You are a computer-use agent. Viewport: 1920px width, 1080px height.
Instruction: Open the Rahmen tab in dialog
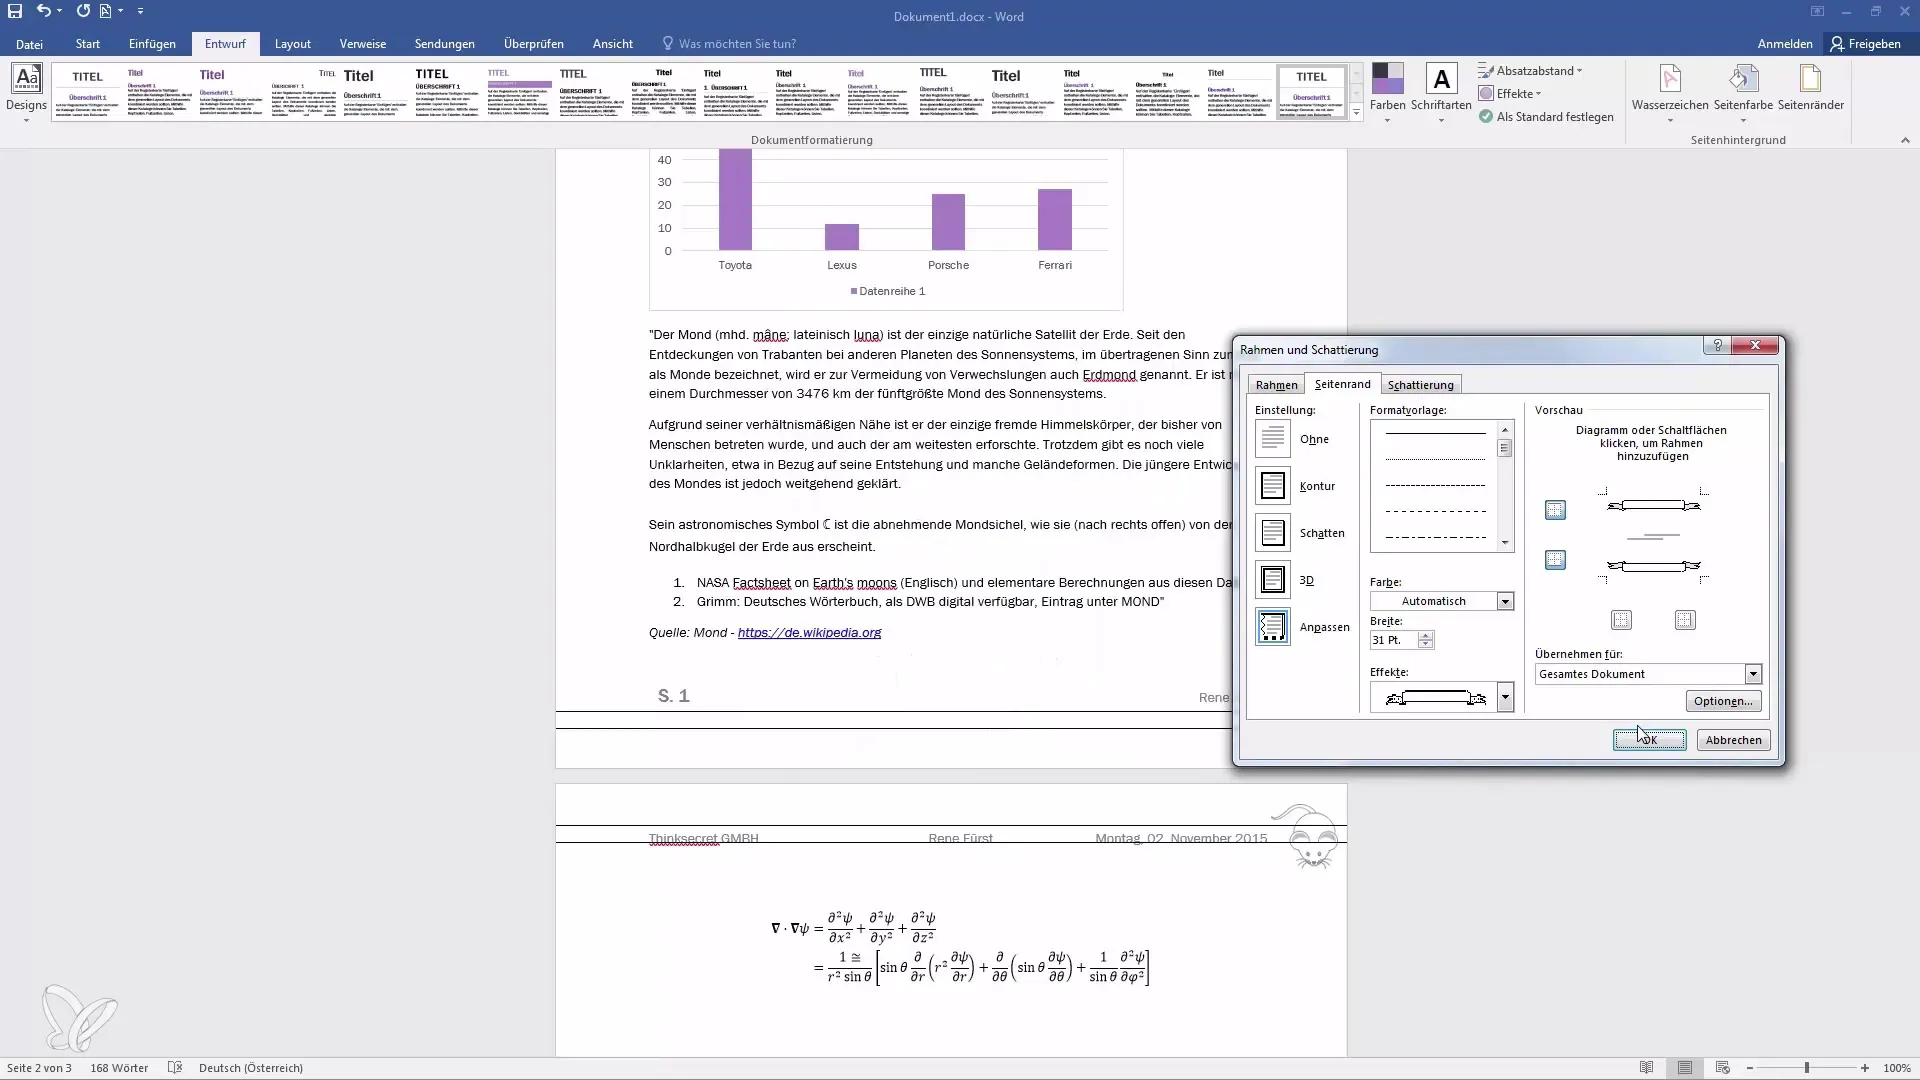click(x=1276, y=385)
